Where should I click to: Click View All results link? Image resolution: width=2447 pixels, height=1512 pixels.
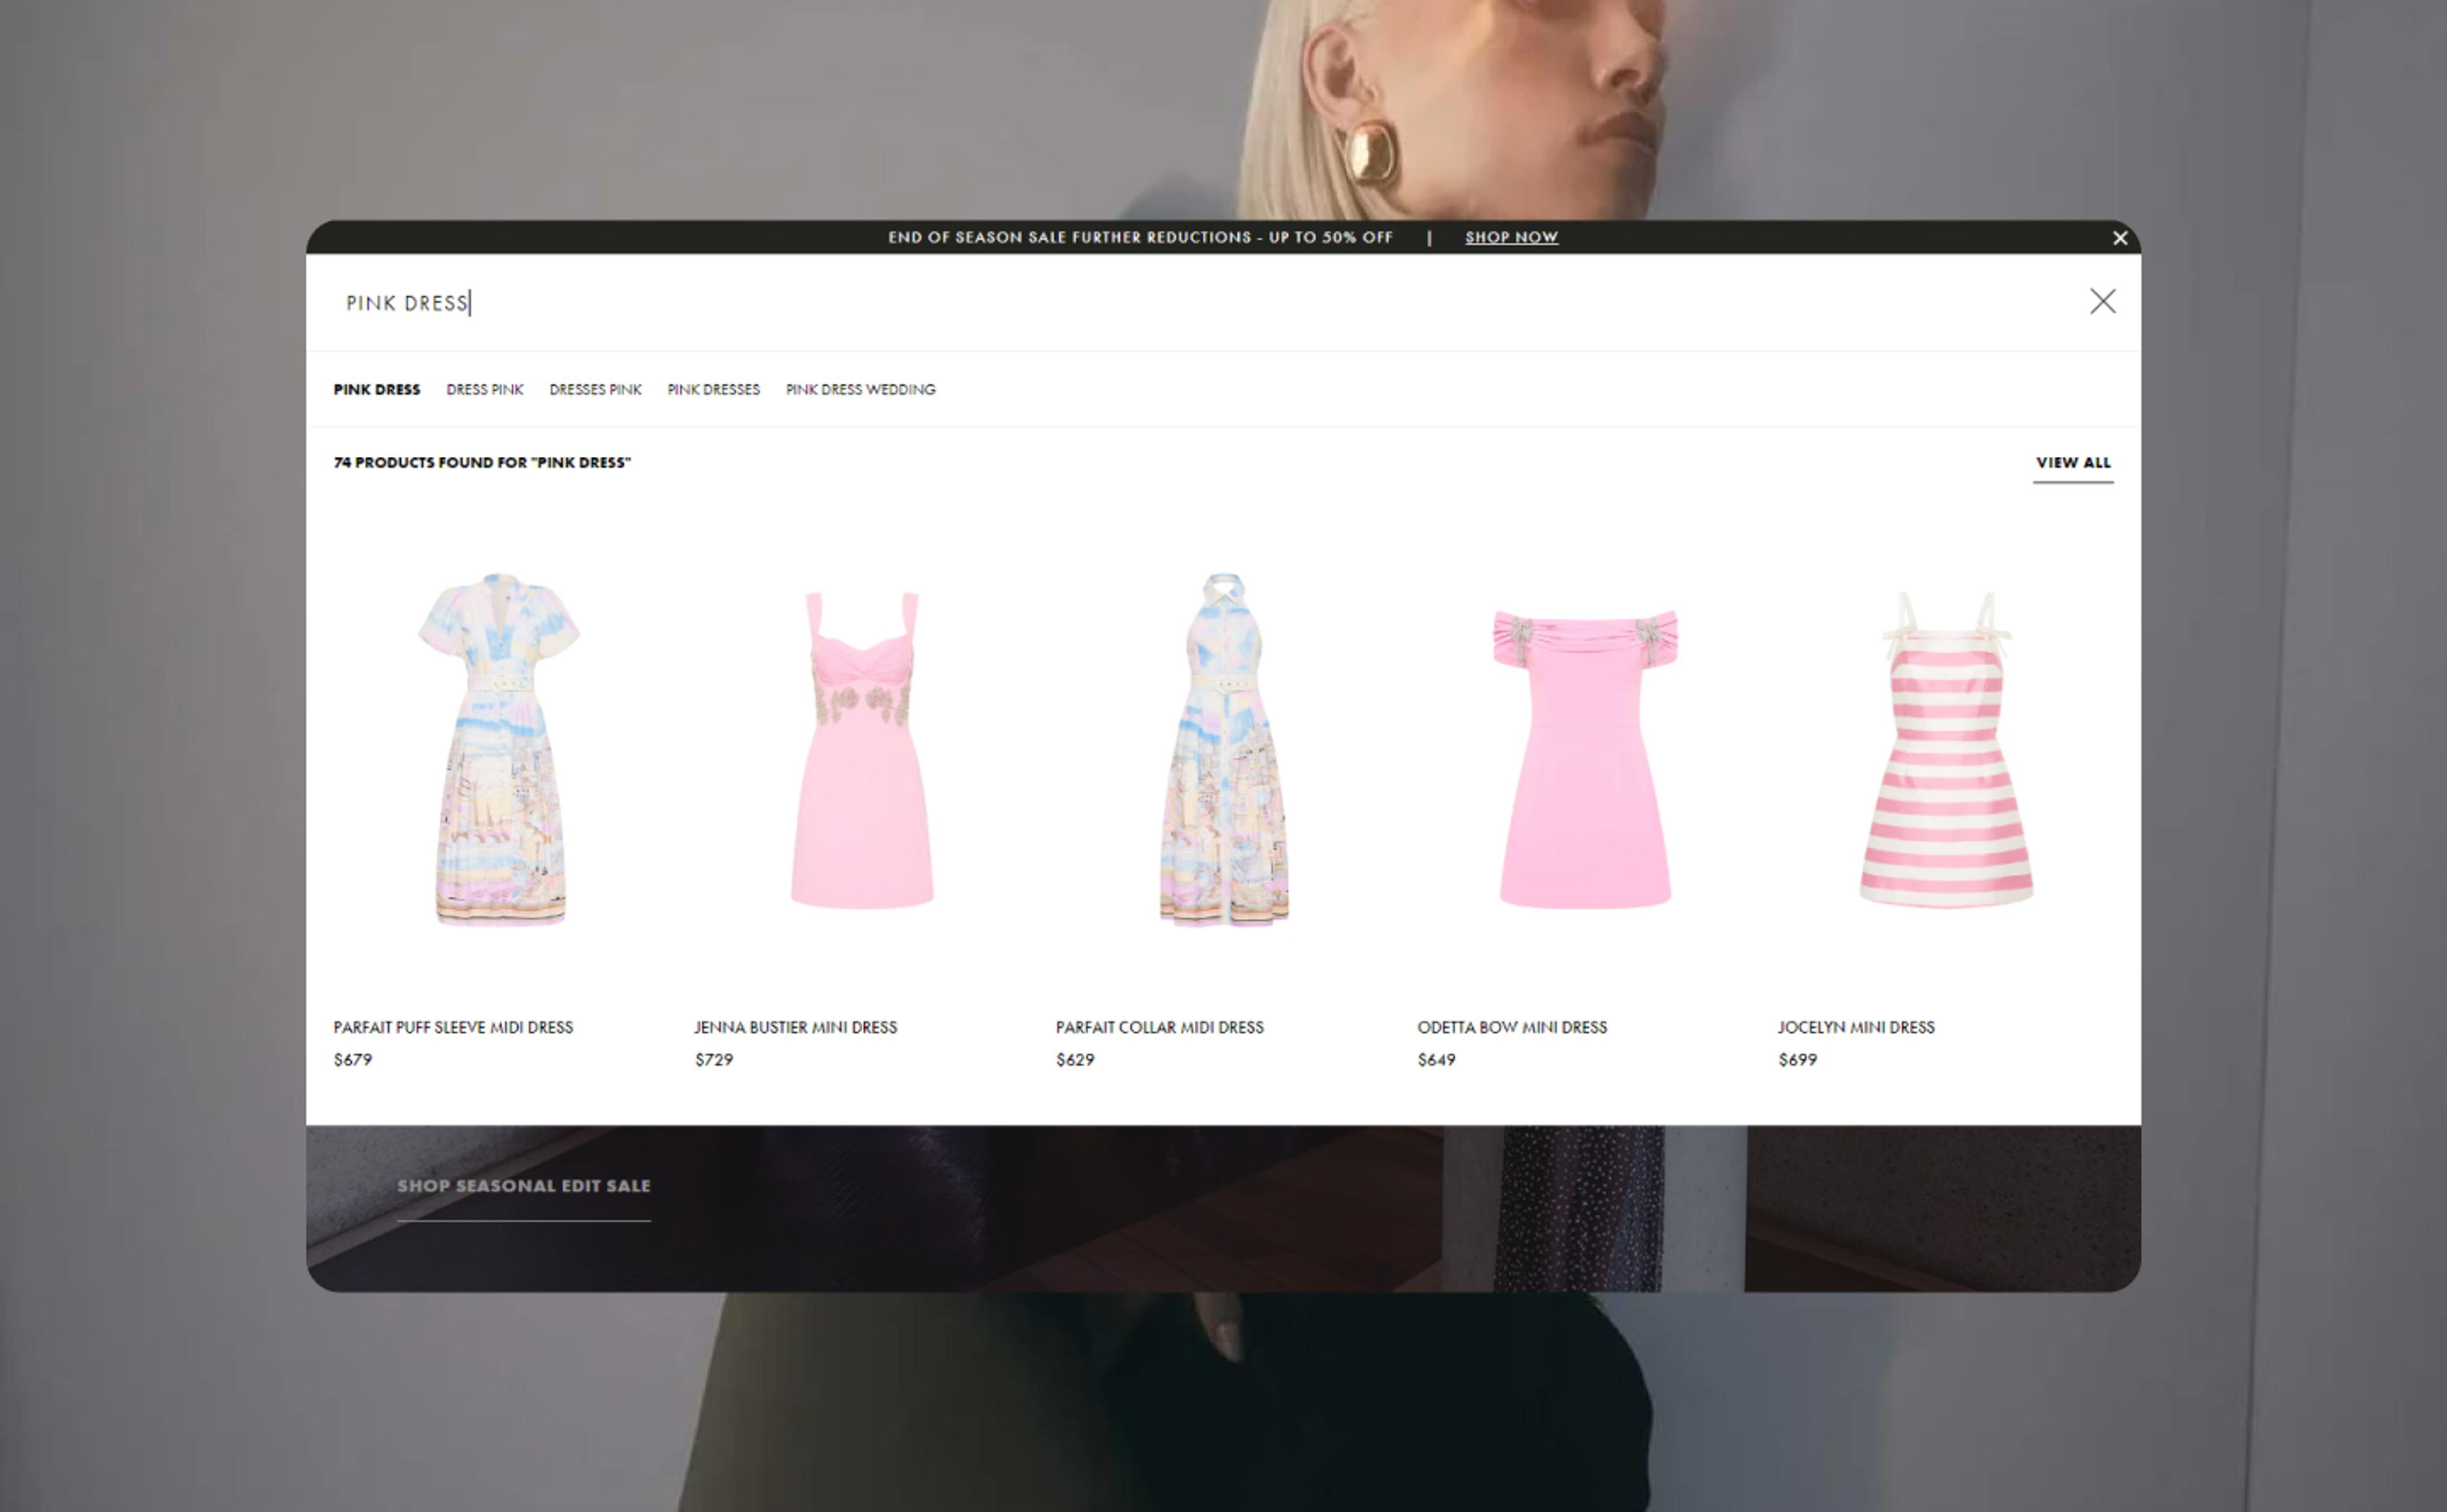pos(2072,462)
